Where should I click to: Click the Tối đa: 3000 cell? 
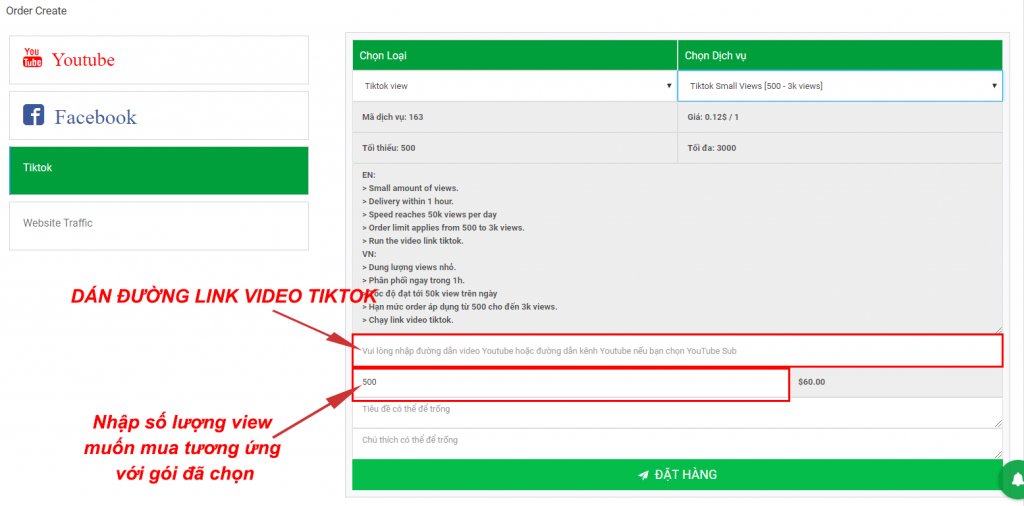[840, 148]
